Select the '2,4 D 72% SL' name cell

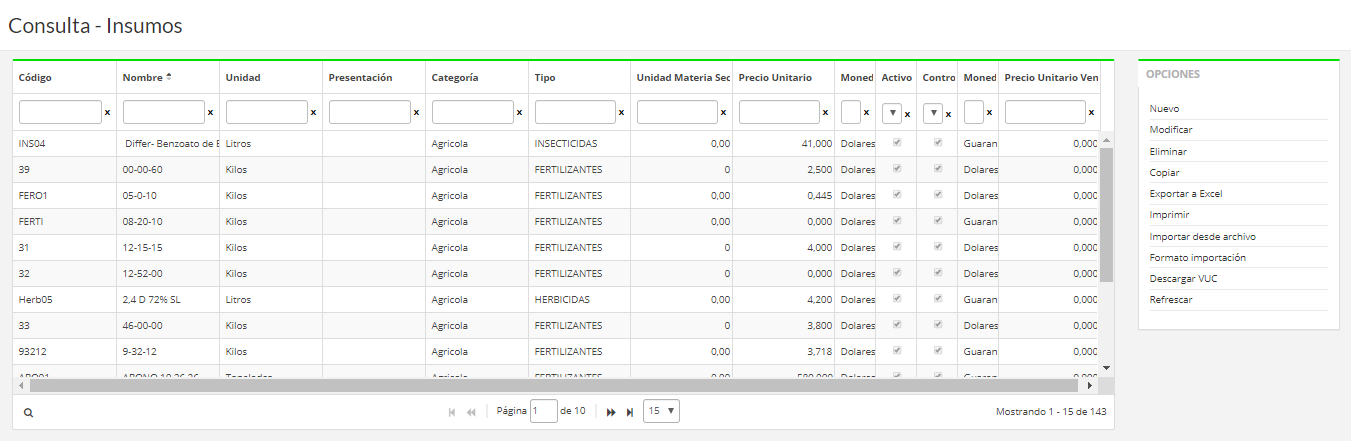click(168, 299)
